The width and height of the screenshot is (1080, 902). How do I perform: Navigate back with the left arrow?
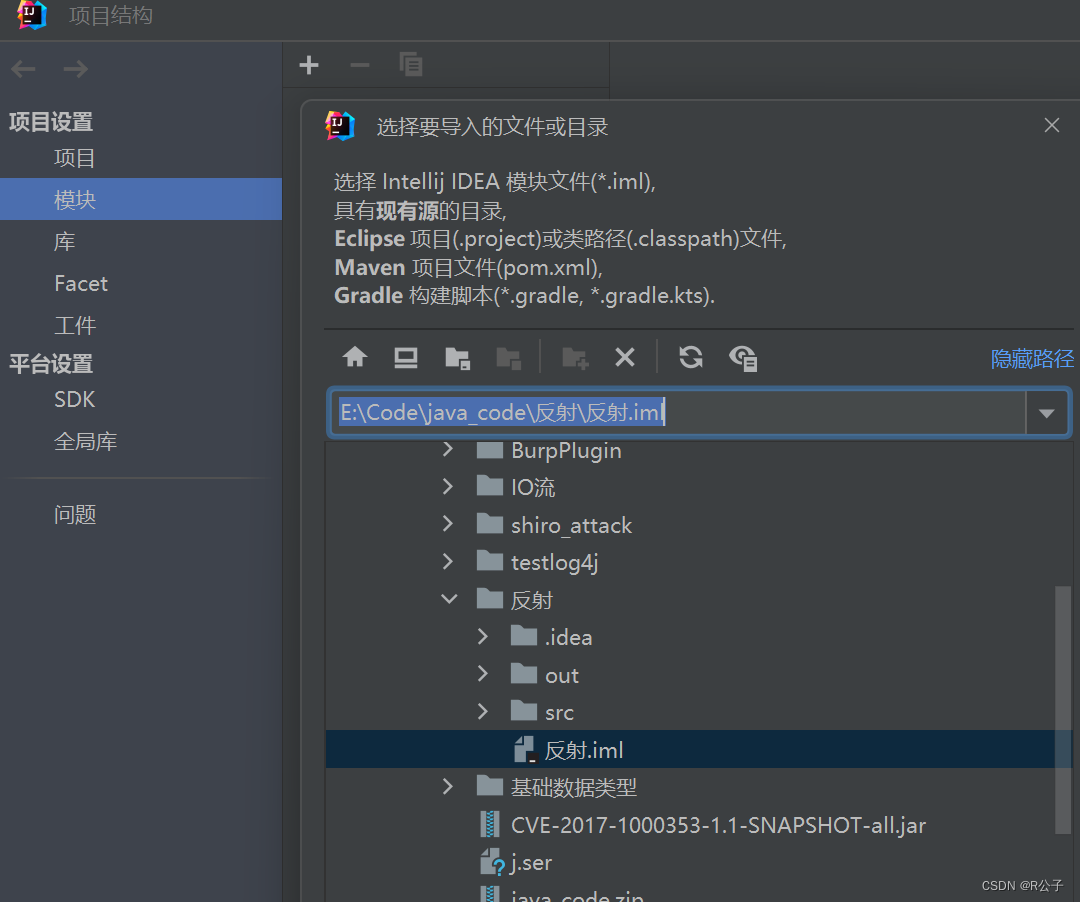23,69
